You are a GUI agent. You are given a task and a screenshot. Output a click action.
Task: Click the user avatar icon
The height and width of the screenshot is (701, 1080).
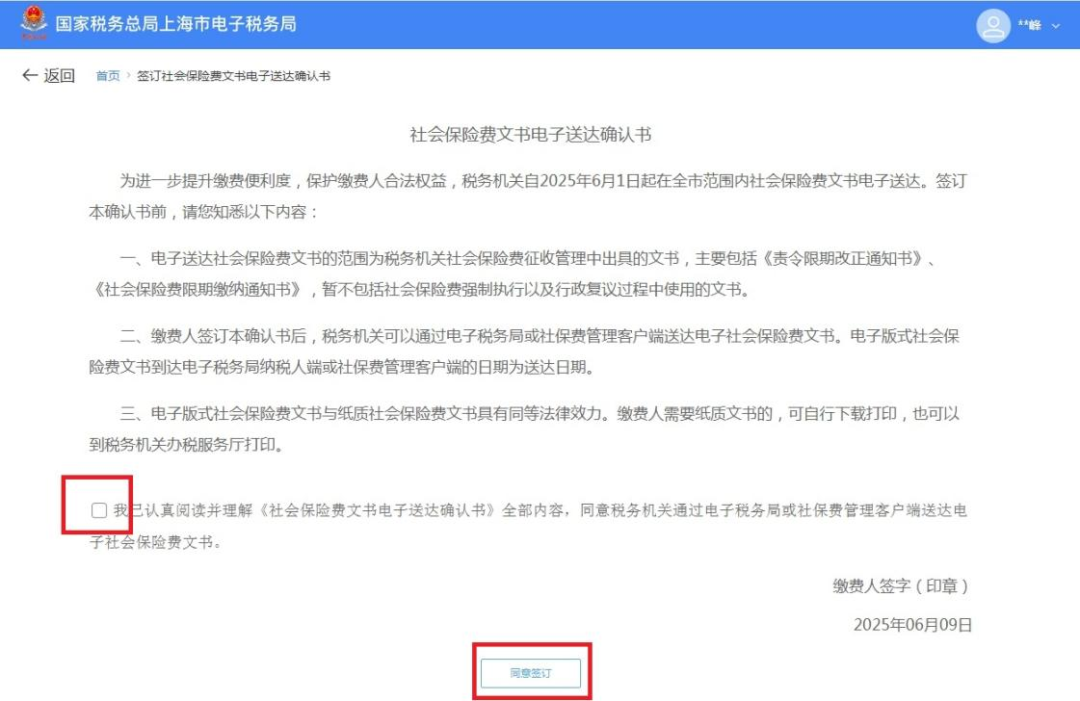point(993,25)
